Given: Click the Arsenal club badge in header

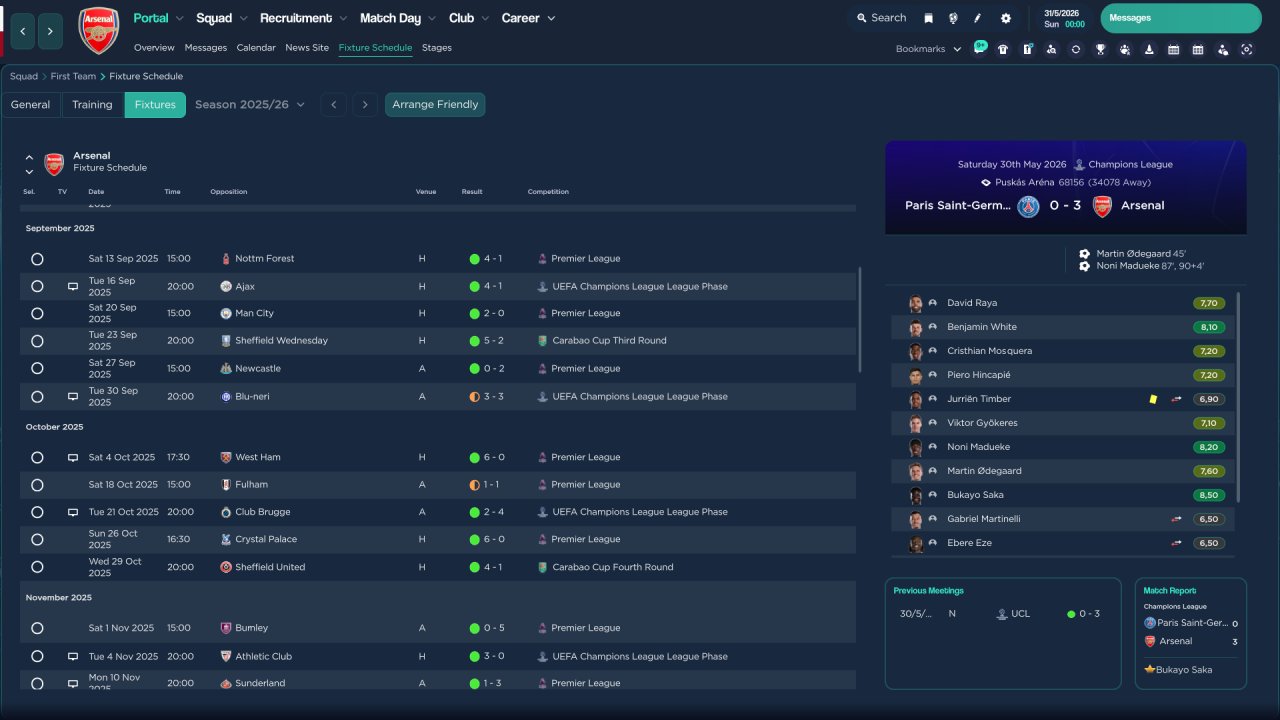Looking at the screenshot, I should [x=98, y=31].
